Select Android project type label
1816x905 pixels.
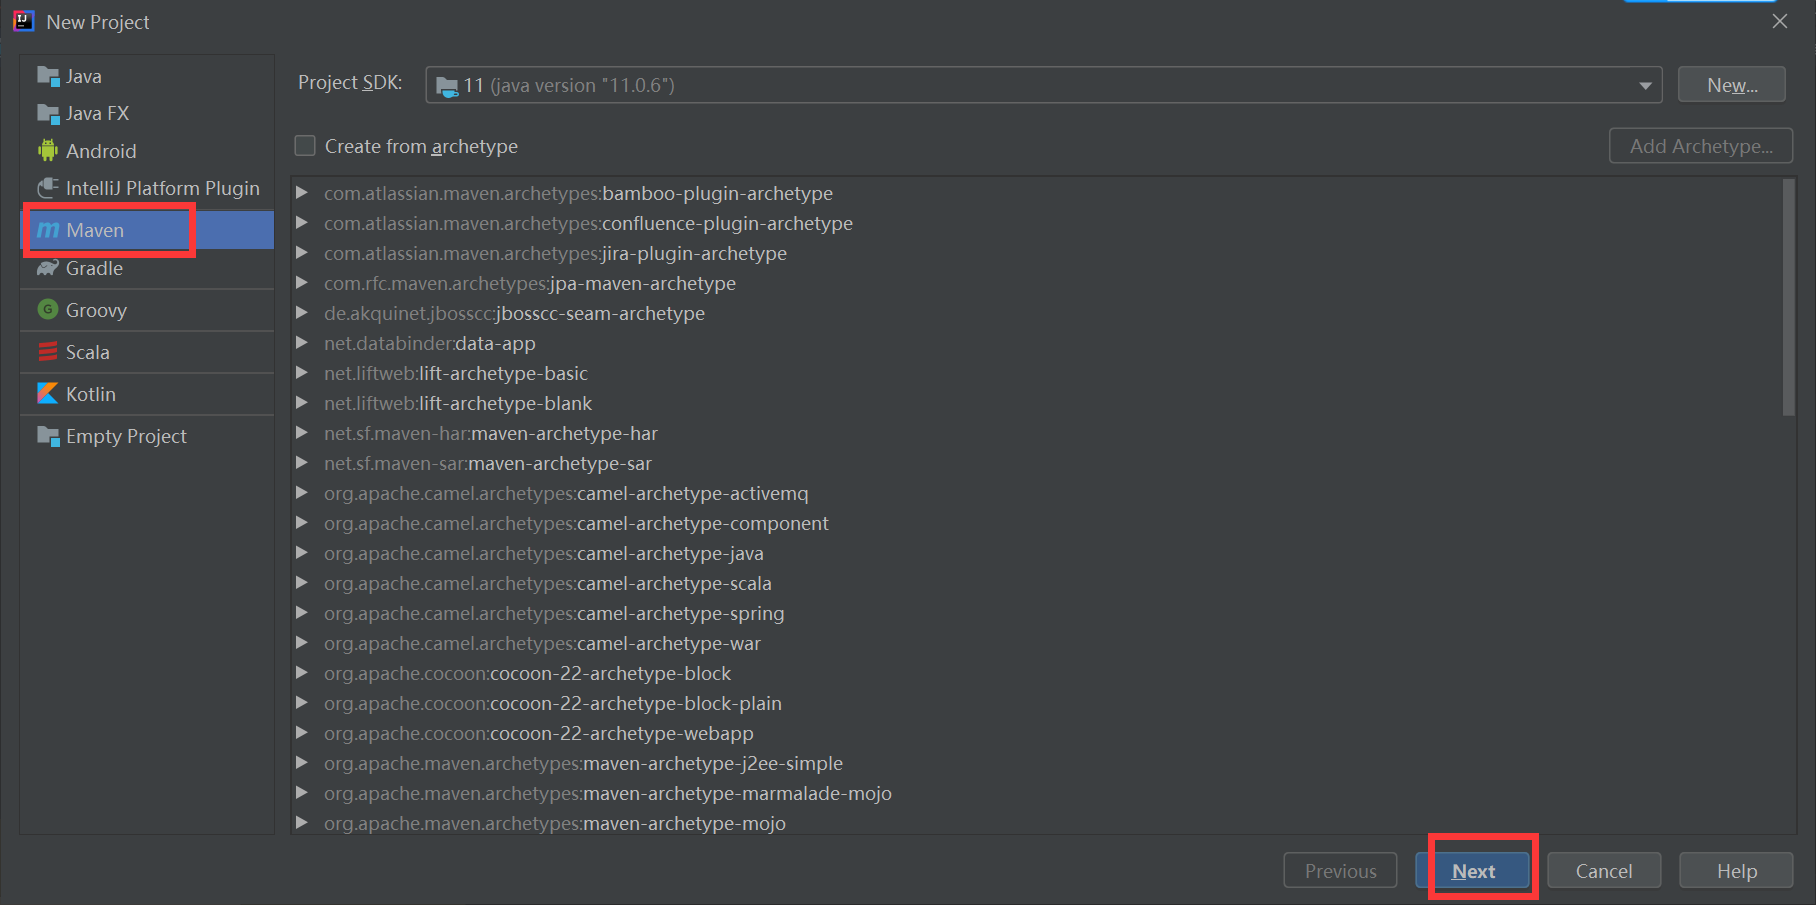pos(101,151)
